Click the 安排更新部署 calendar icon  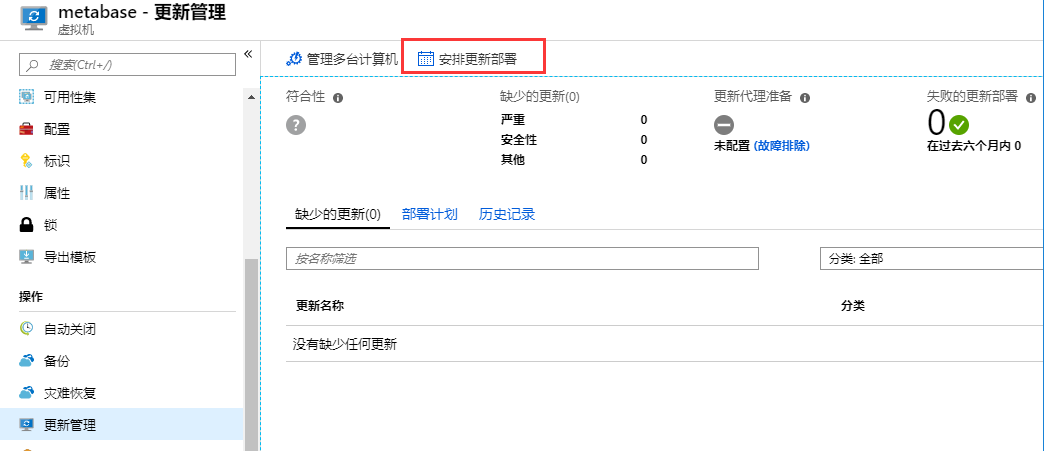tap(426, 59)
